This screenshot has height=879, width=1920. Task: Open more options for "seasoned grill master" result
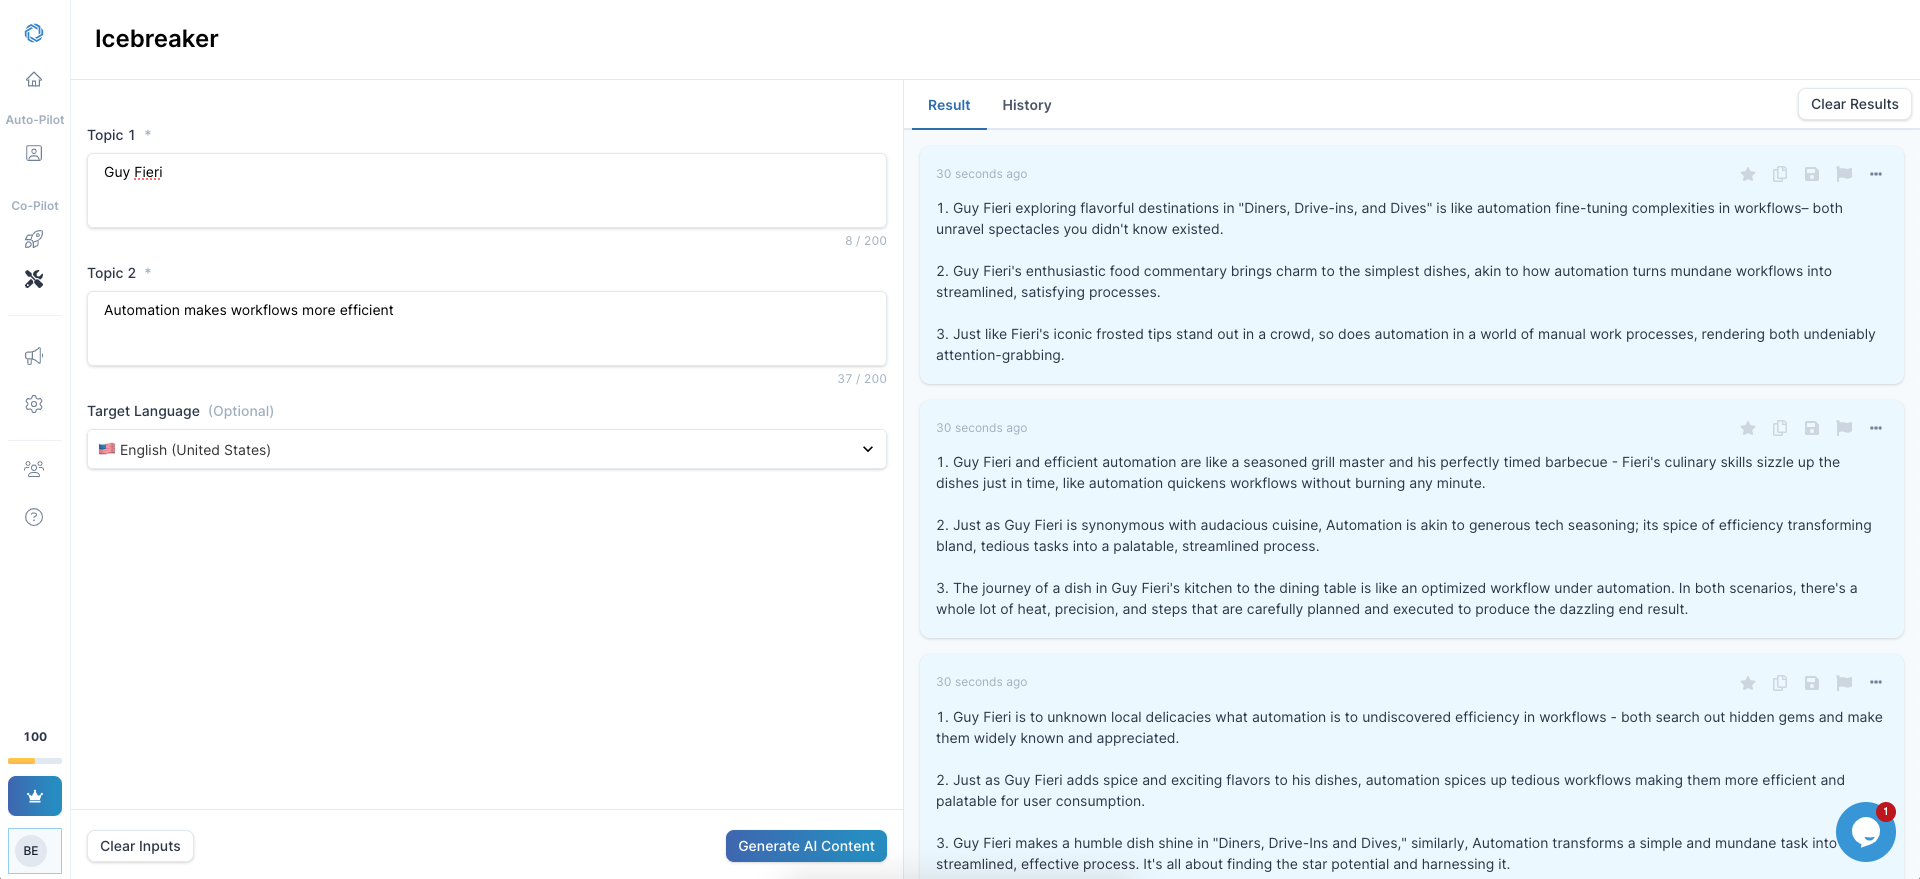coord(1876,428)
